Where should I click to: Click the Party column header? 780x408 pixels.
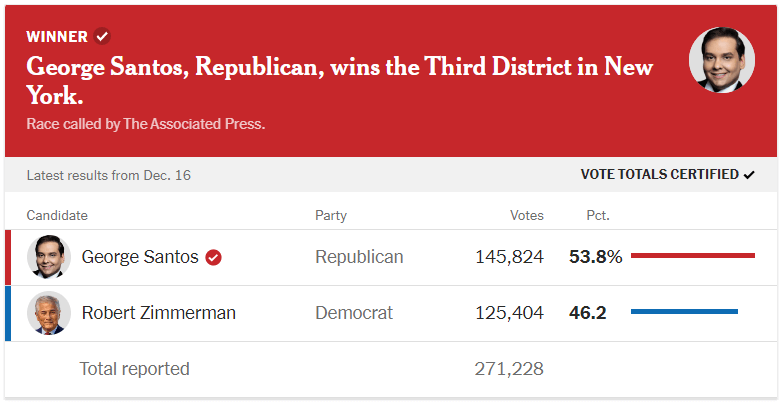tap(331, 215)
